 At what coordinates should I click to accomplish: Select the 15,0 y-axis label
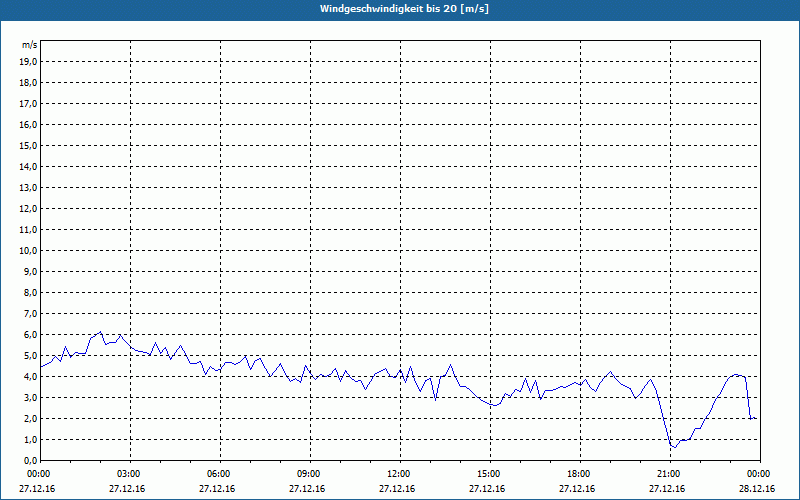pyautogui.click(x=29, y=145)
